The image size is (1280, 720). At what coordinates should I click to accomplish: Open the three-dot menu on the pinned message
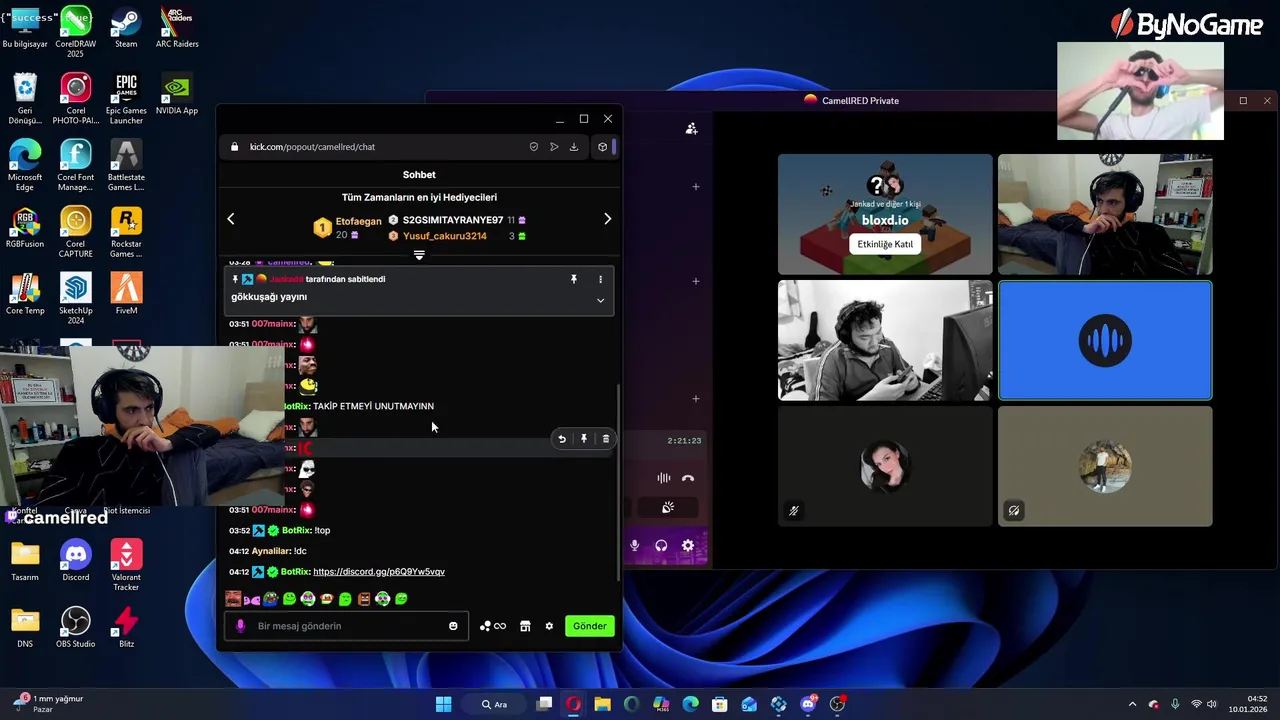(x=600, y=279)
